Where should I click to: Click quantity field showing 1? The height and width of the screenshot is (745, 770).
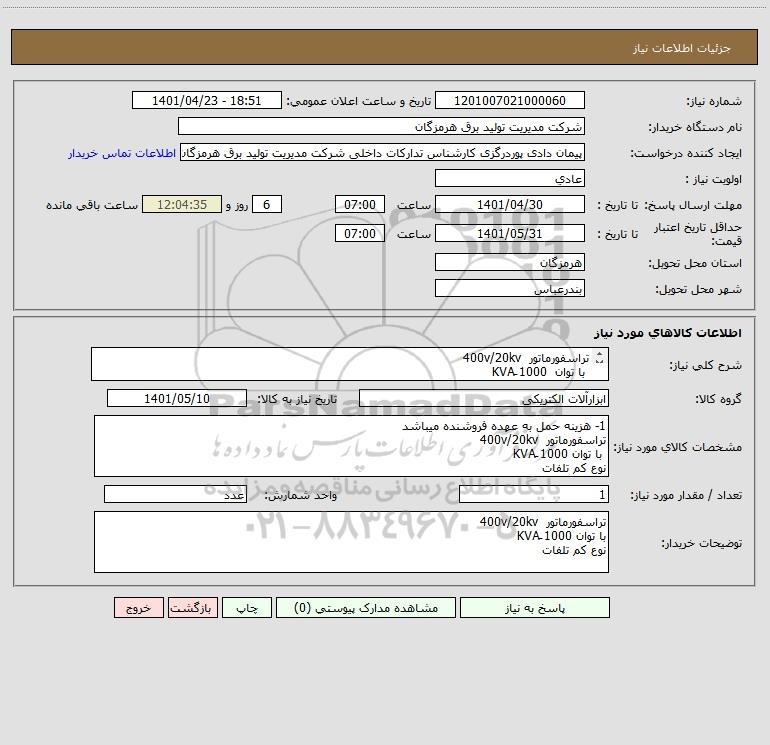tap(534, 495)
